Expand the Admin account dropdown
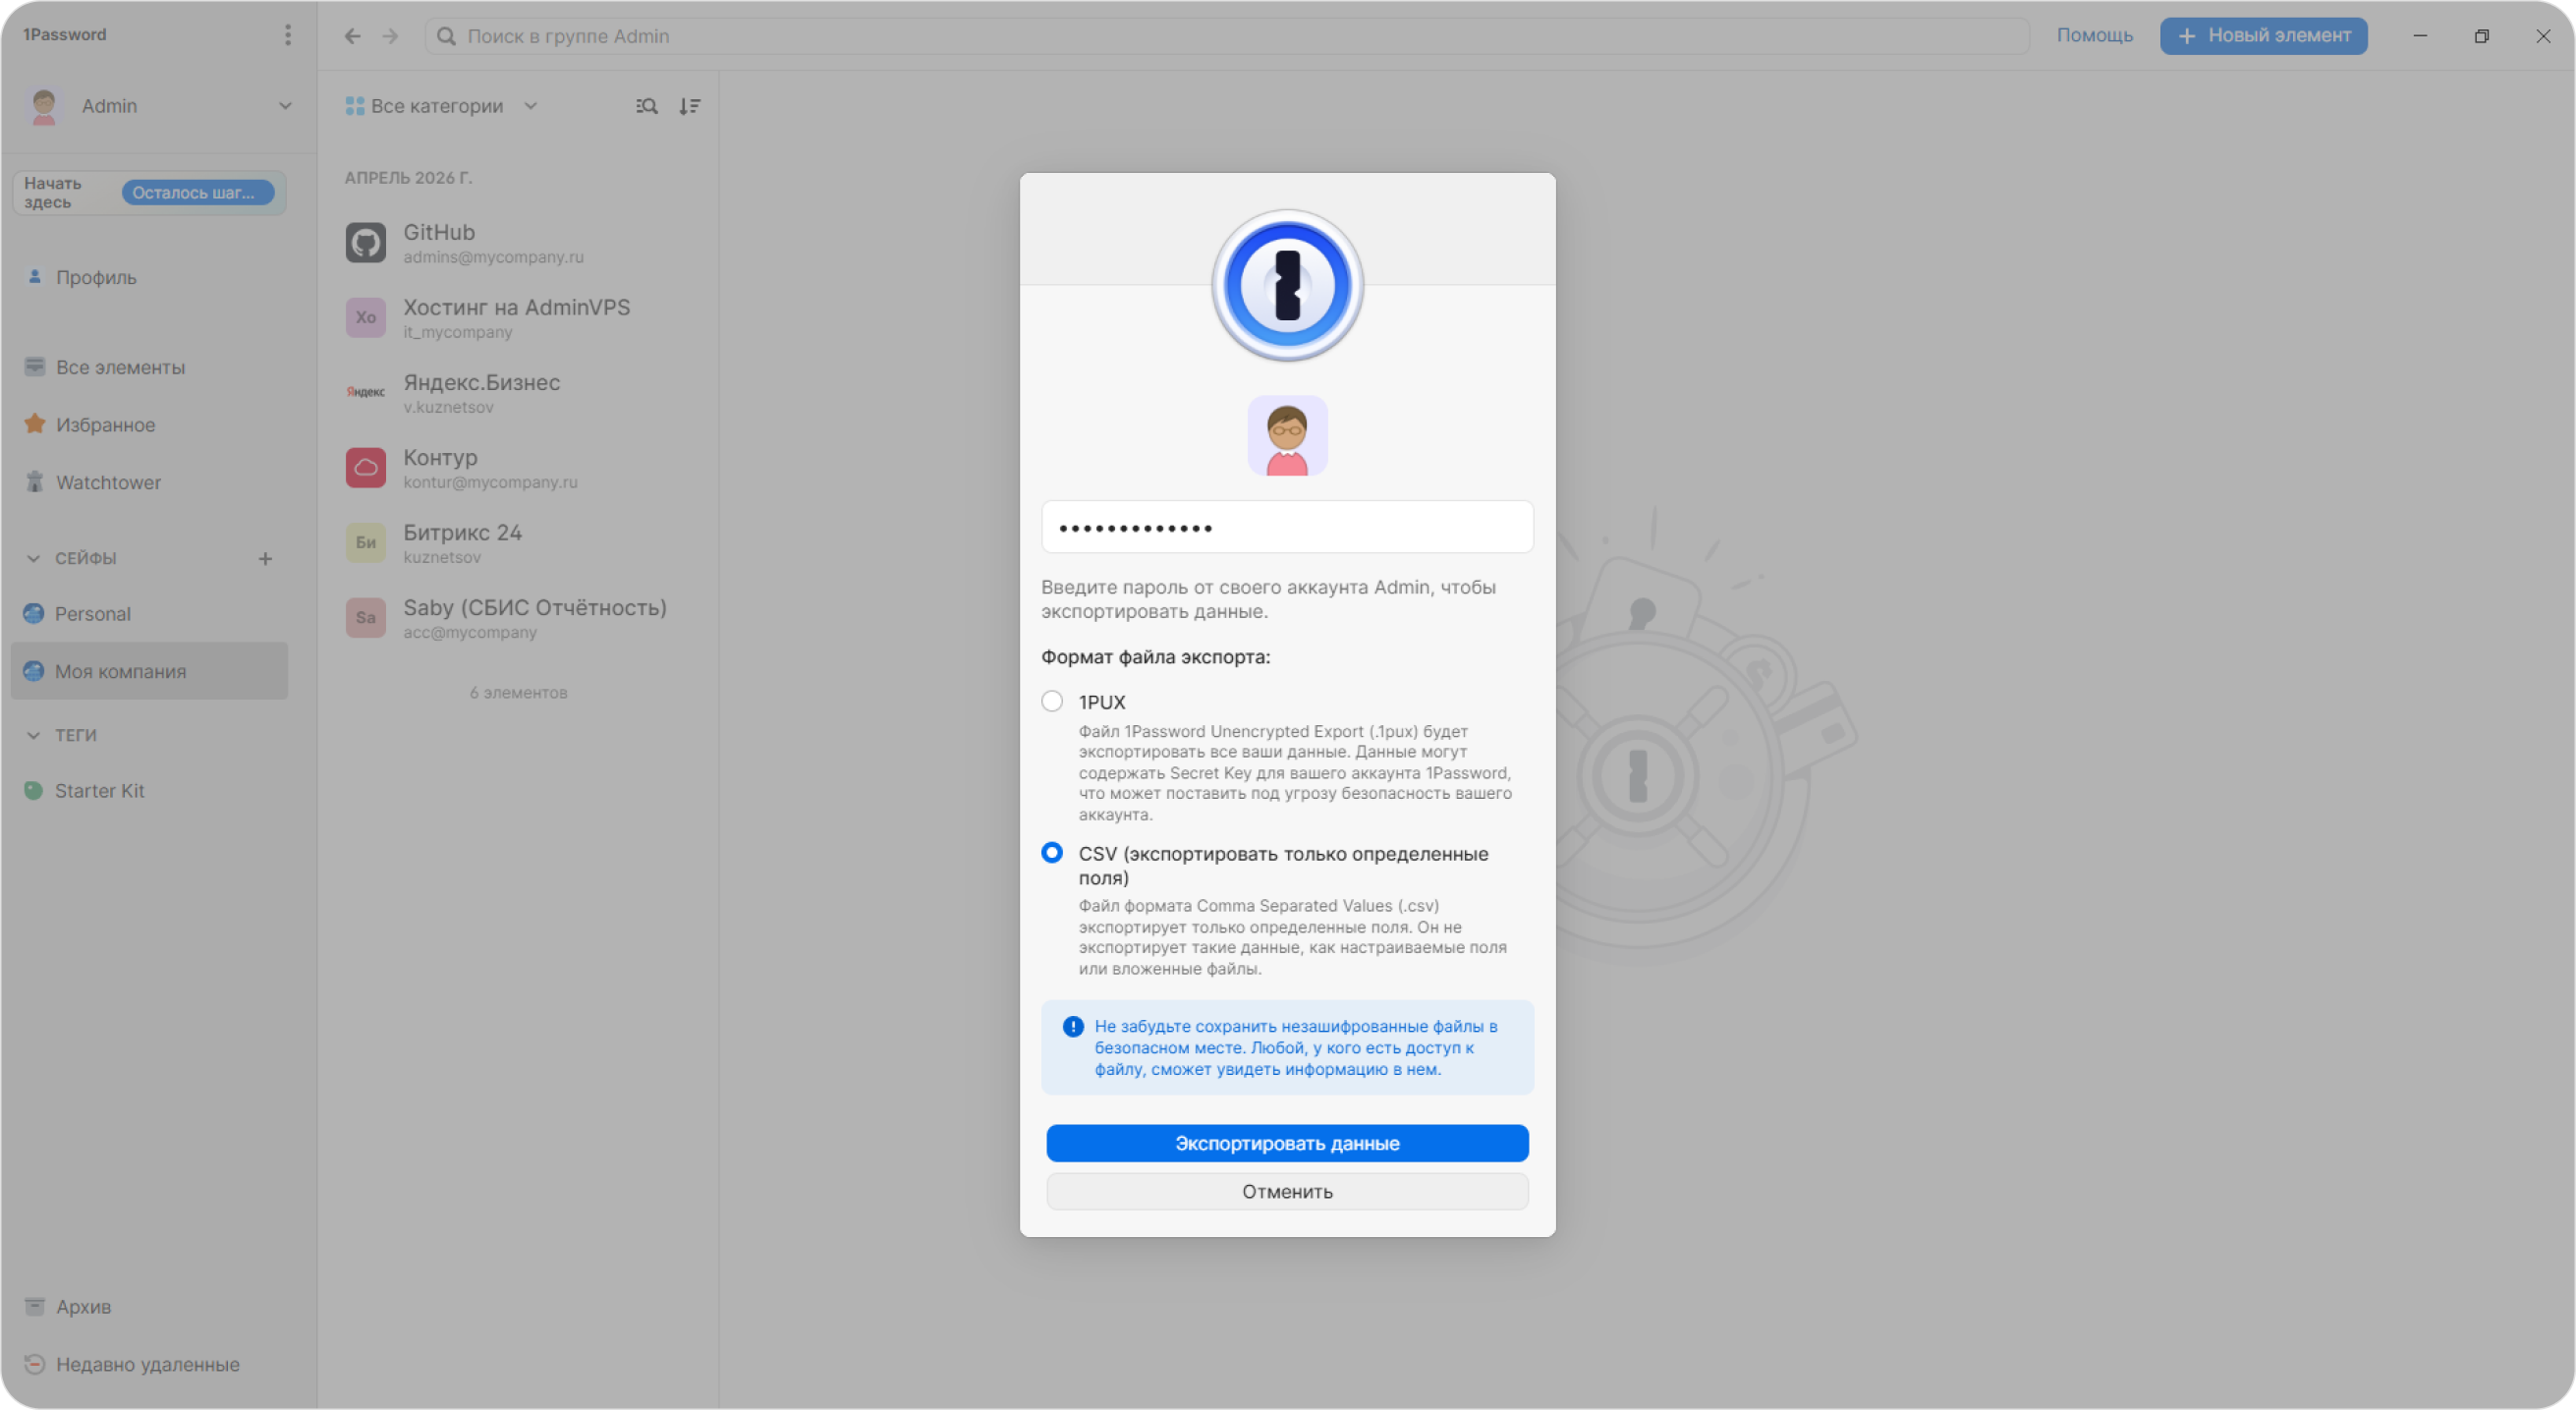2576x1410 pixels. (285, 106)
